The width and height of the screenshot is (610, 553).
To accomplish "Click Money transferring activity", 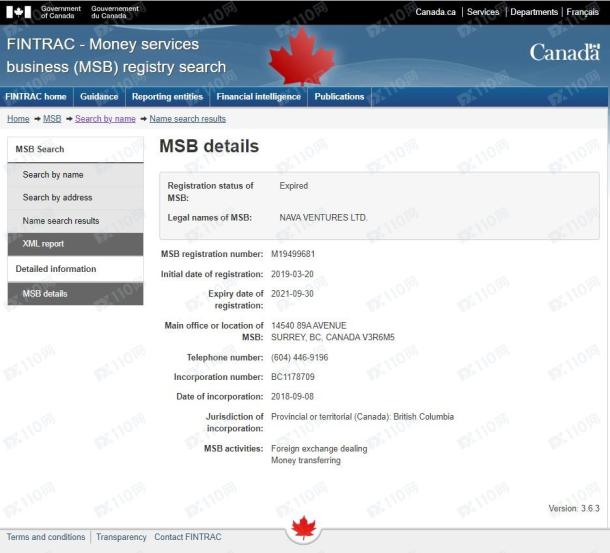I will tap(306, 460).
